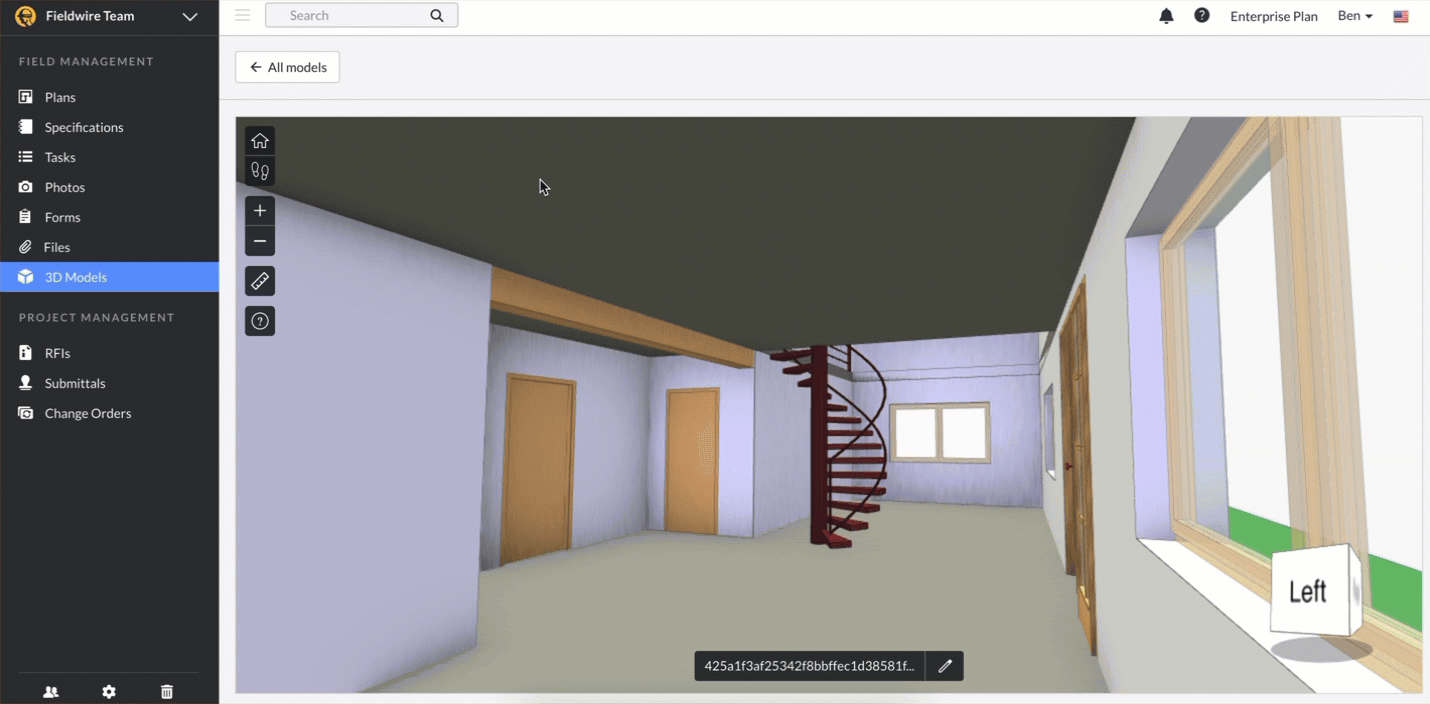The width and height of the screenshot is (1430, 704).
Task: Click the Left face of view cube
Action: click(x=1307, y=592)
